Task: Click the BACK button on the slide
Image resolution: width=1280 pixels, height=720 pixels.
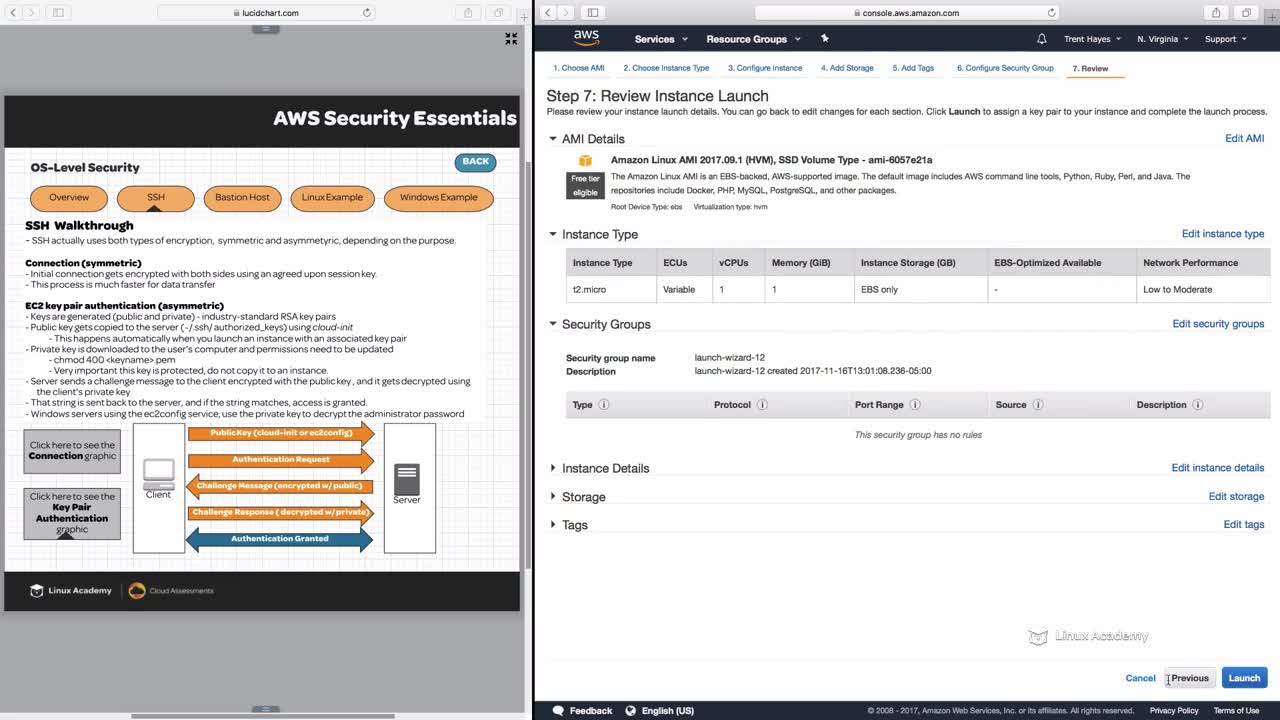Action: (x=475, y=162)
